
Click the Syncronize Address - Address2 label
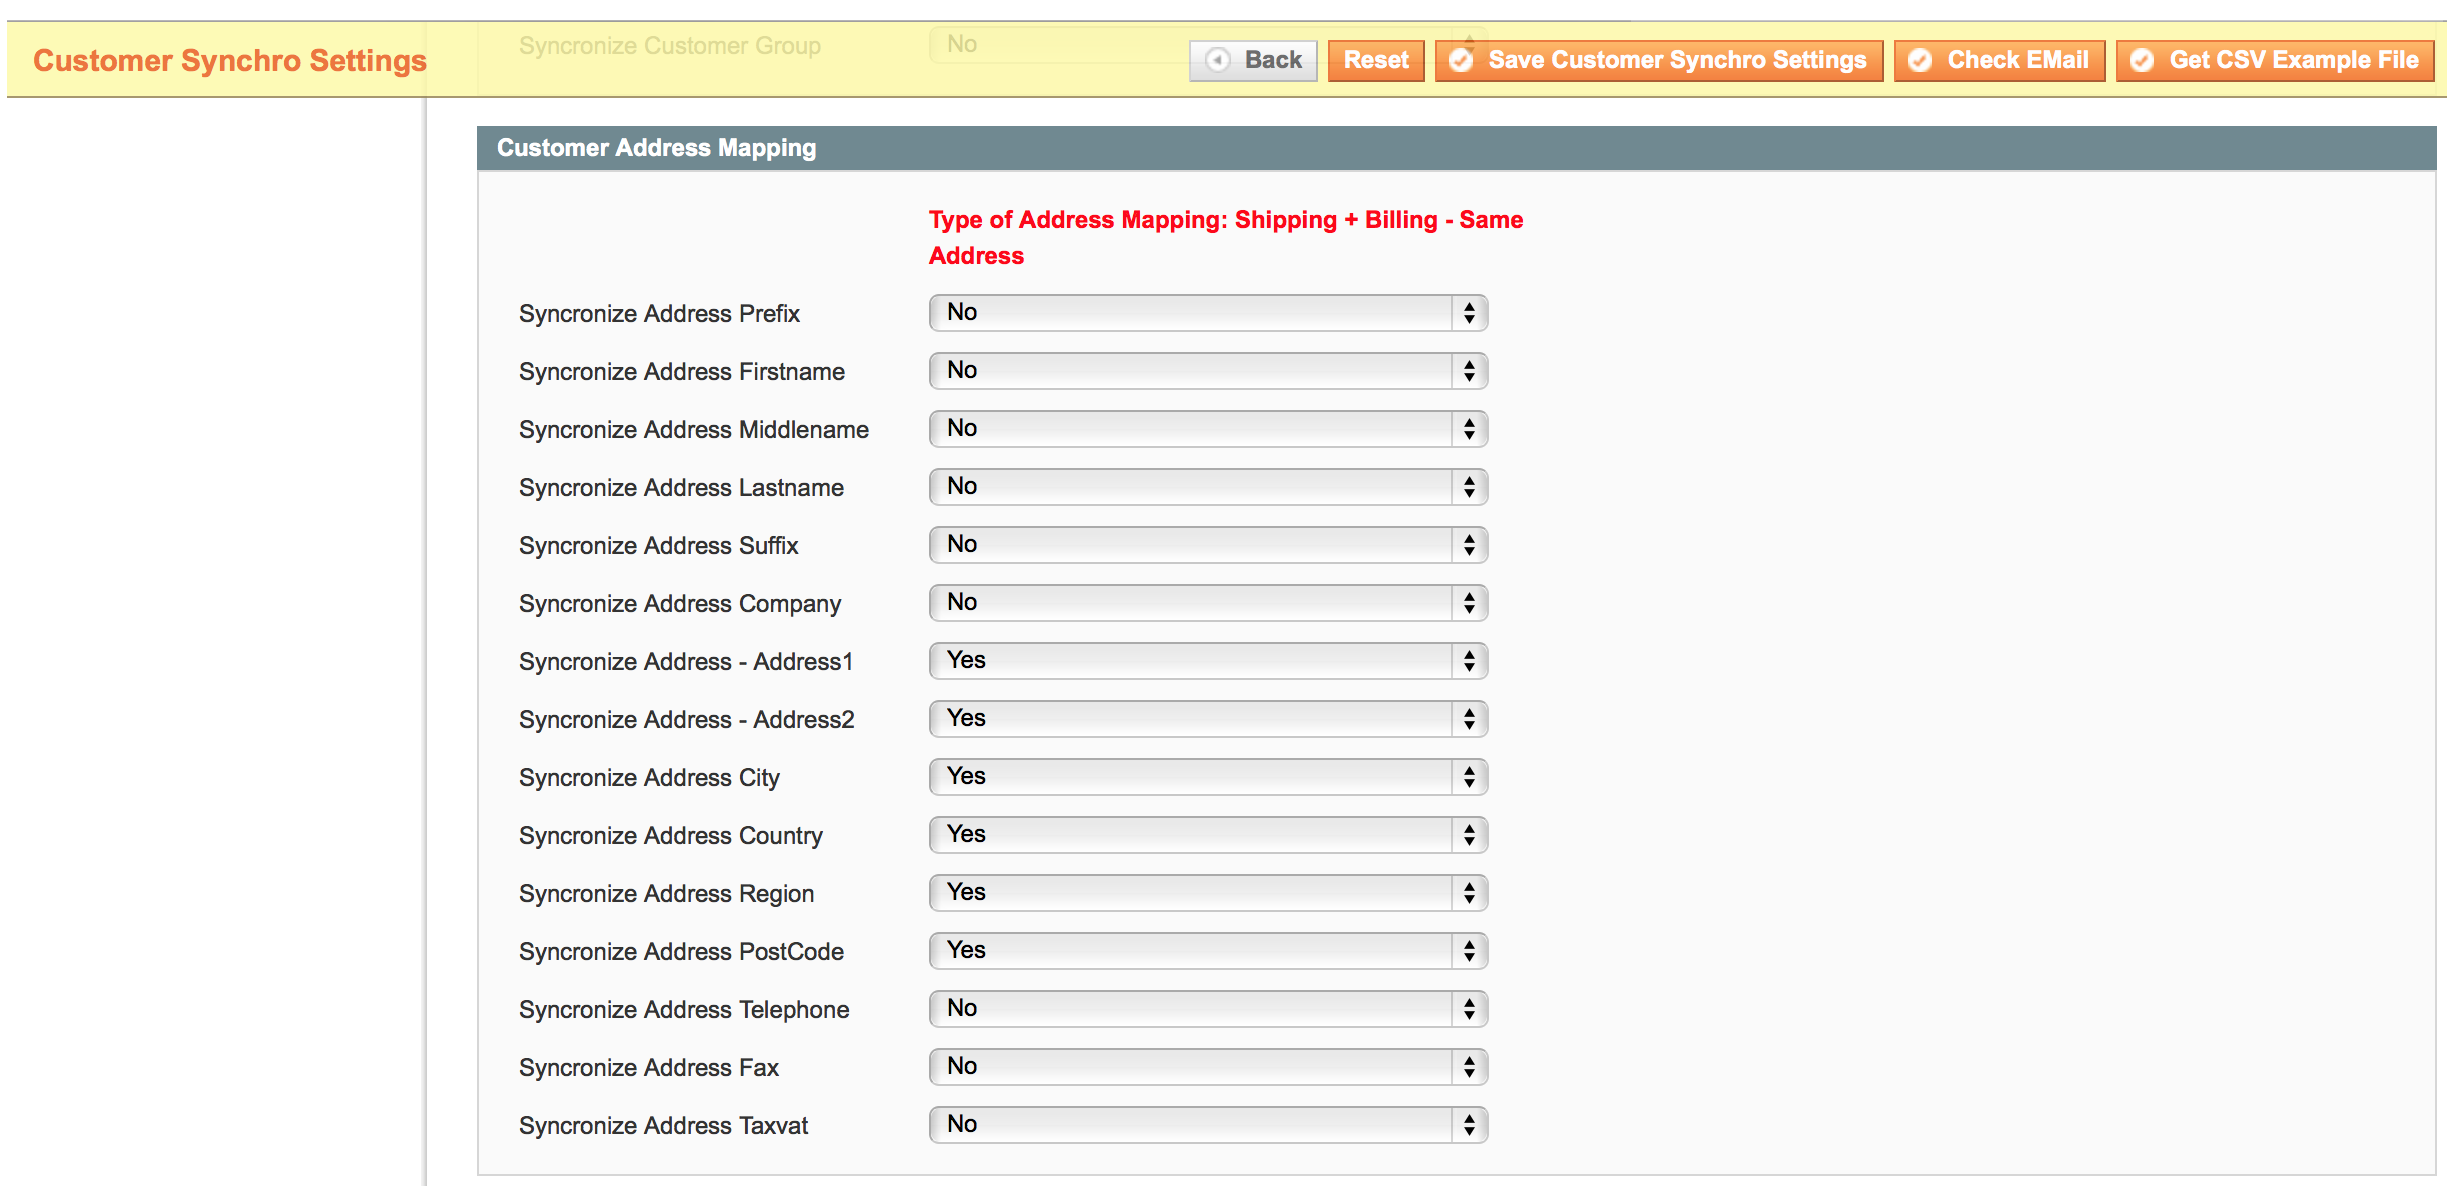point(687,720)
